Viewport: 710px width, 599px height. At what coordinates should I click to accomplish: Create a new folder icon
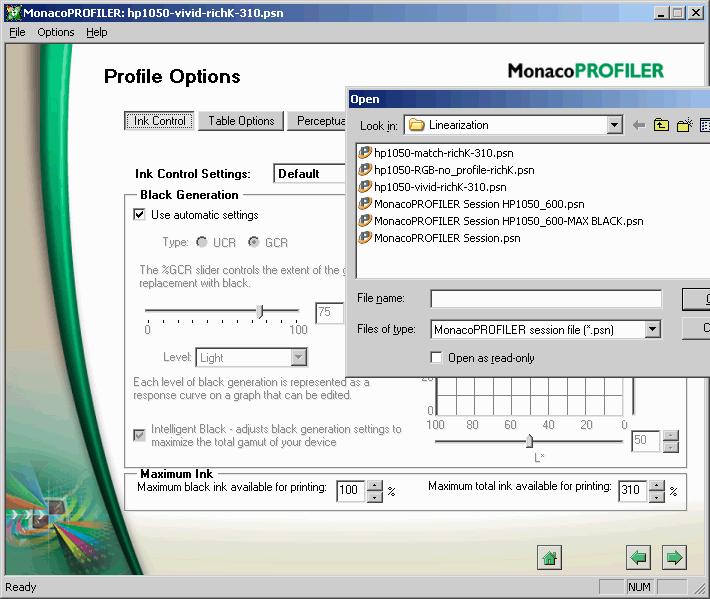(x=685, y=125)
